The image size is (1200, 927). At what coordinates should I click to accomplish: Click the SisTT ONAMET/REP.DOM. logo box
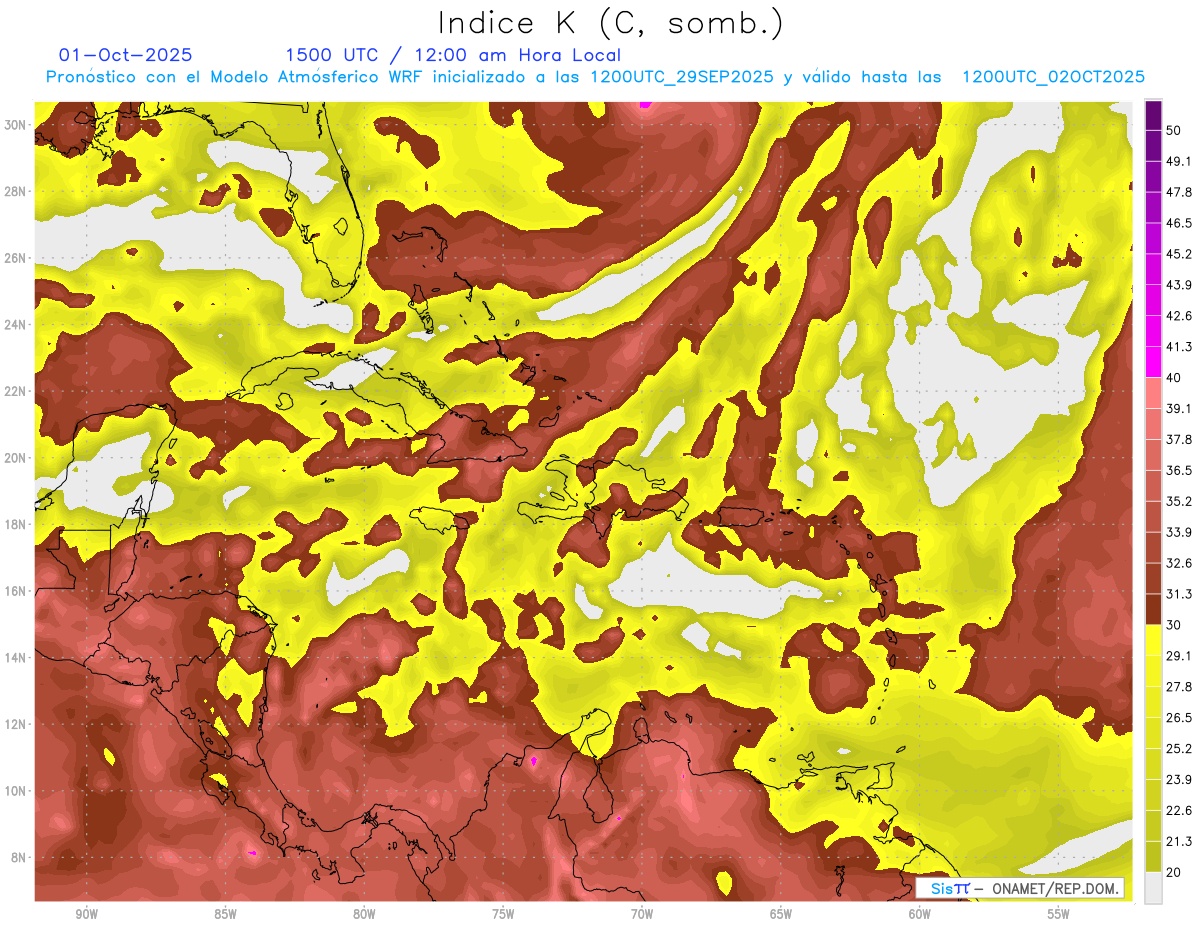tap(1020, 888)
